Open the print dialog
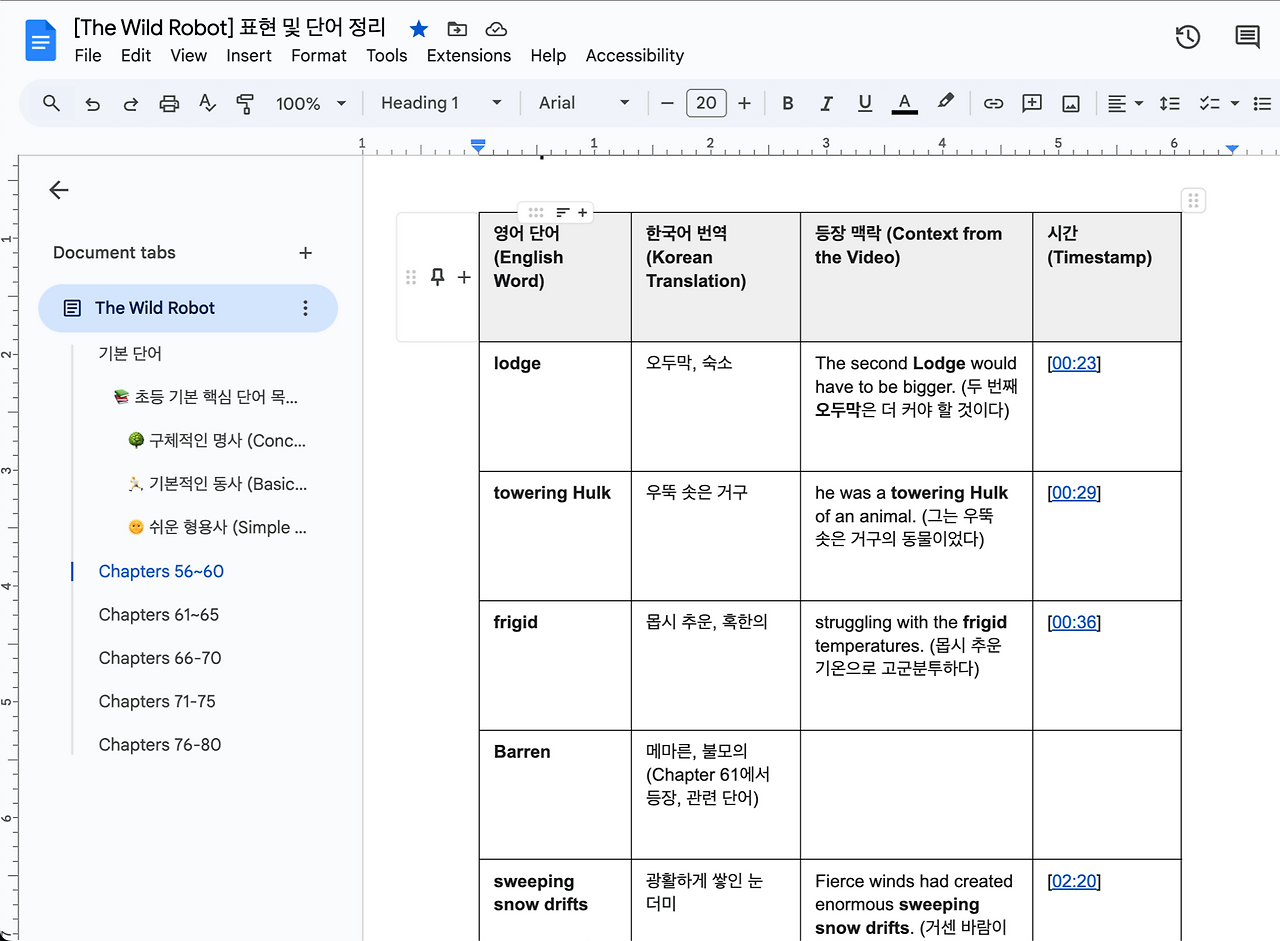Screen dimensions: 1280x941 (168, 103)
